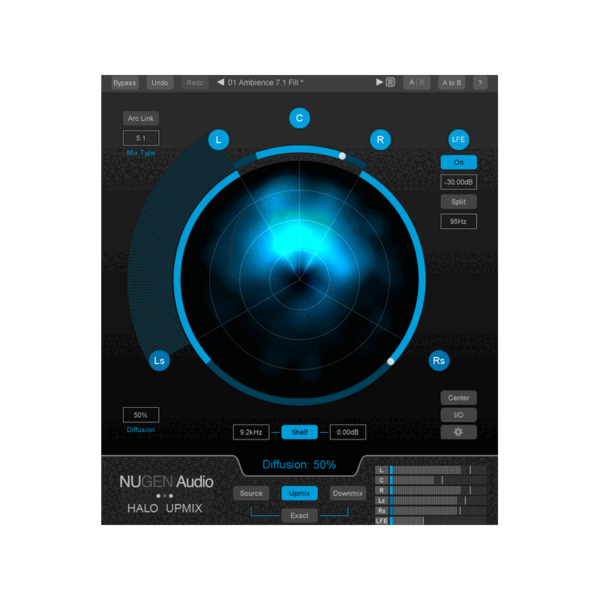Click the 9.2kHz shelf frequency field
Viewport: 600px width, 600px height.
point(251,432)
